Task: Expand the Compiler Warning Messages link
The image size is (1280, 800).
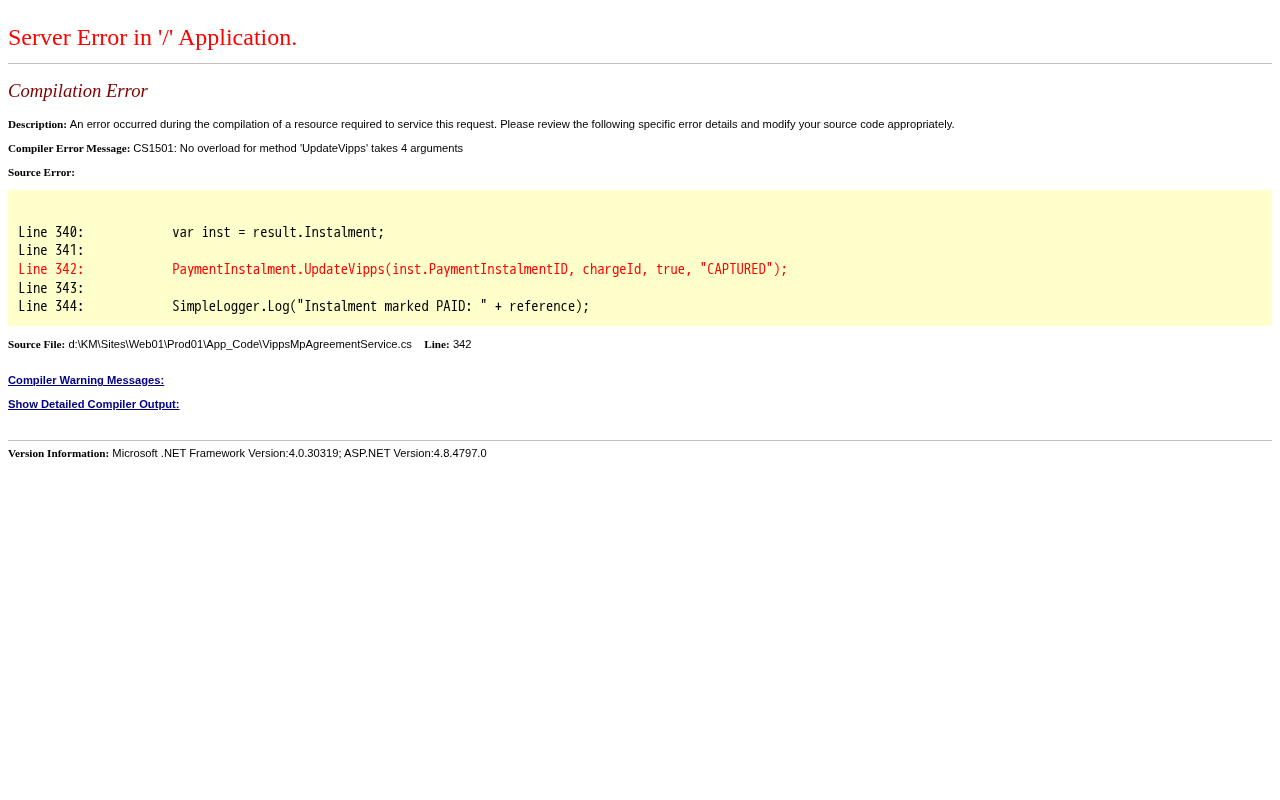Action: [x=86, y=380]
